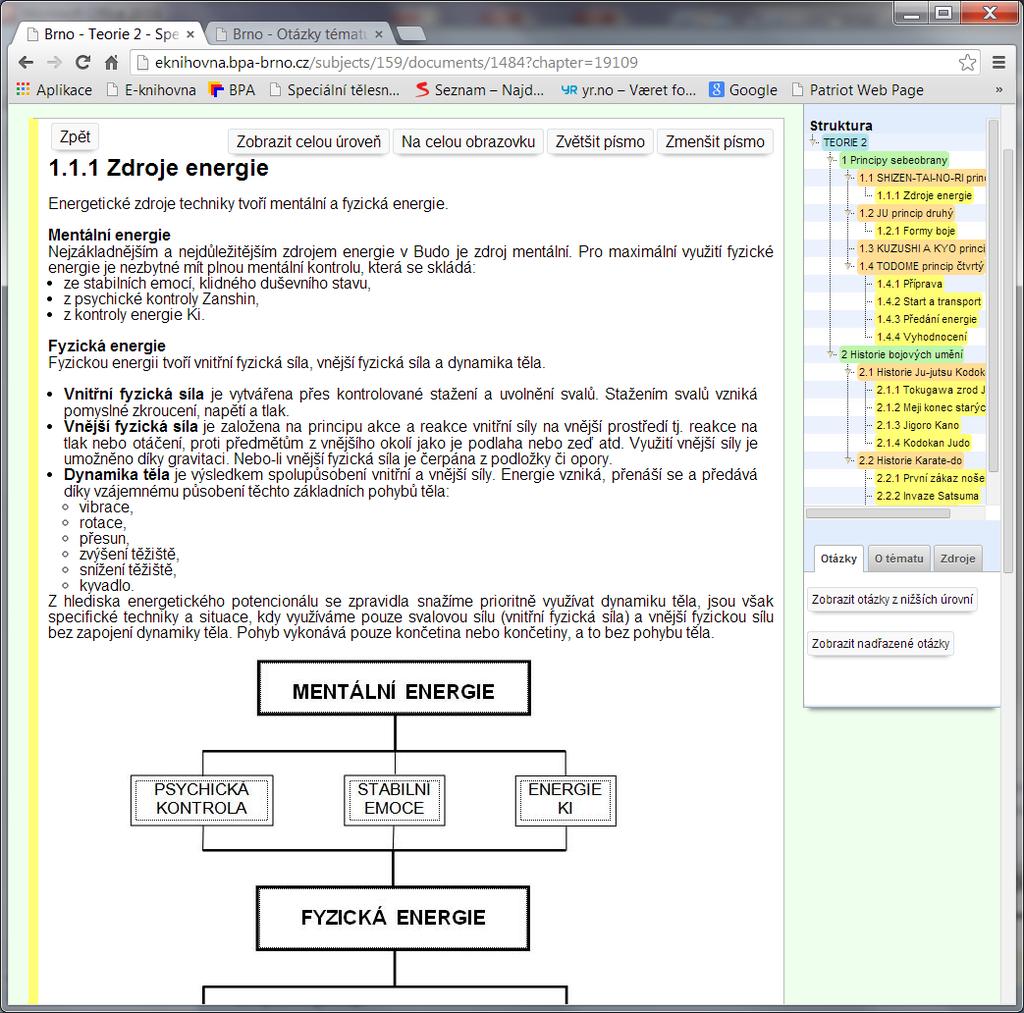Screen dimensions: 1024x1013
Task: Open the E-knihovna bookmark
Action: 152,90
